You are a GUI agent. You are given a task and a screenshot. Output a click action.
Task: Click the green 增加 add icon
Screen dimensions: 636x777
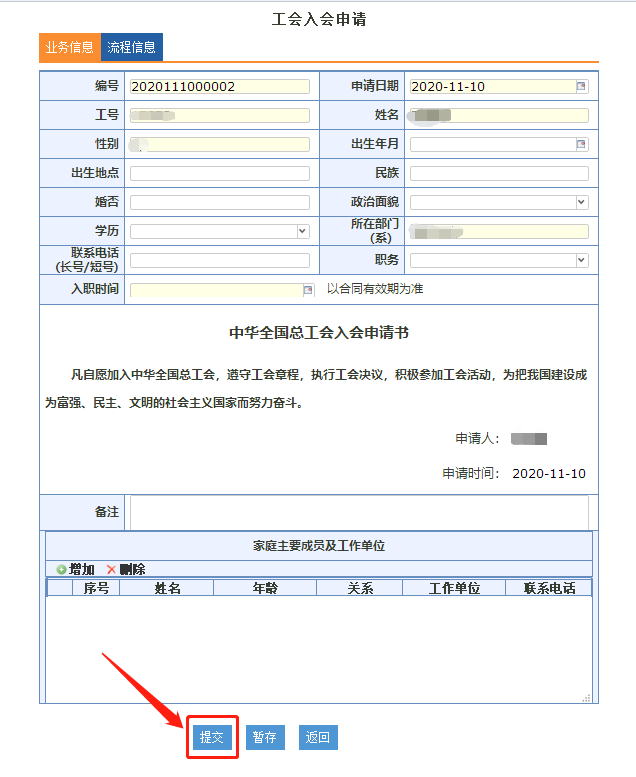[x=61, y=570]
